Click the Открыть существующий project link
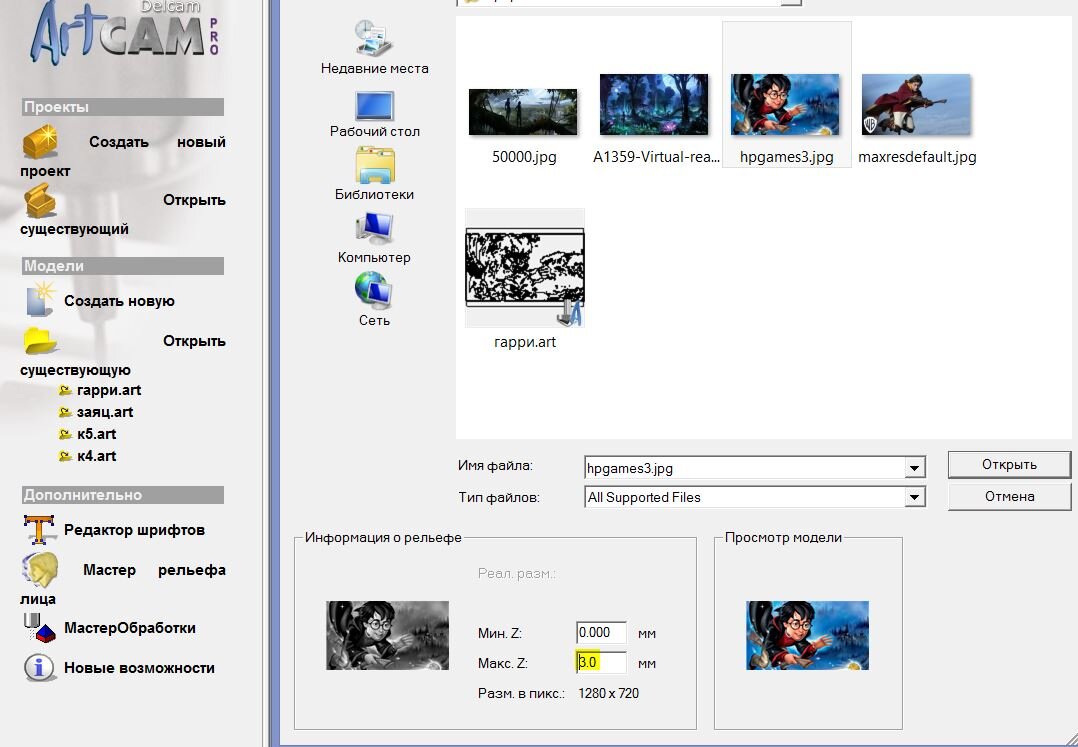 122,214
